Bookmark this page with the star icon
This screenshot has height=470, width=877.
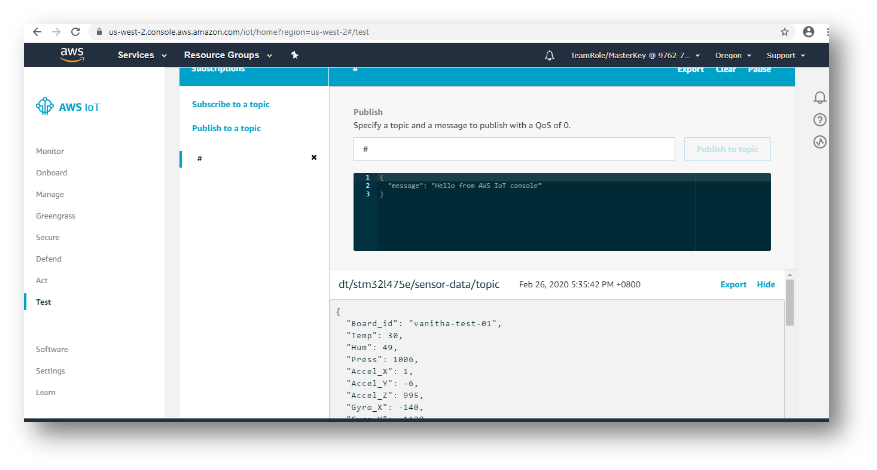pos(785,32)
